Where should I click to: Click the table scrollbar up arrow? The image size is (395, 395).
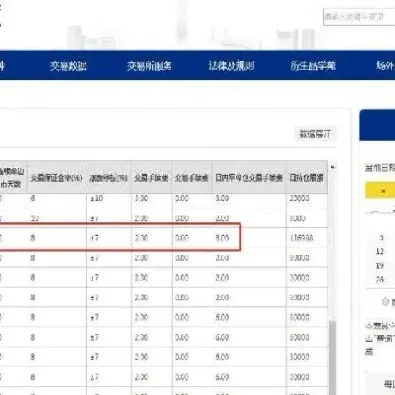[x=332, y=167]
